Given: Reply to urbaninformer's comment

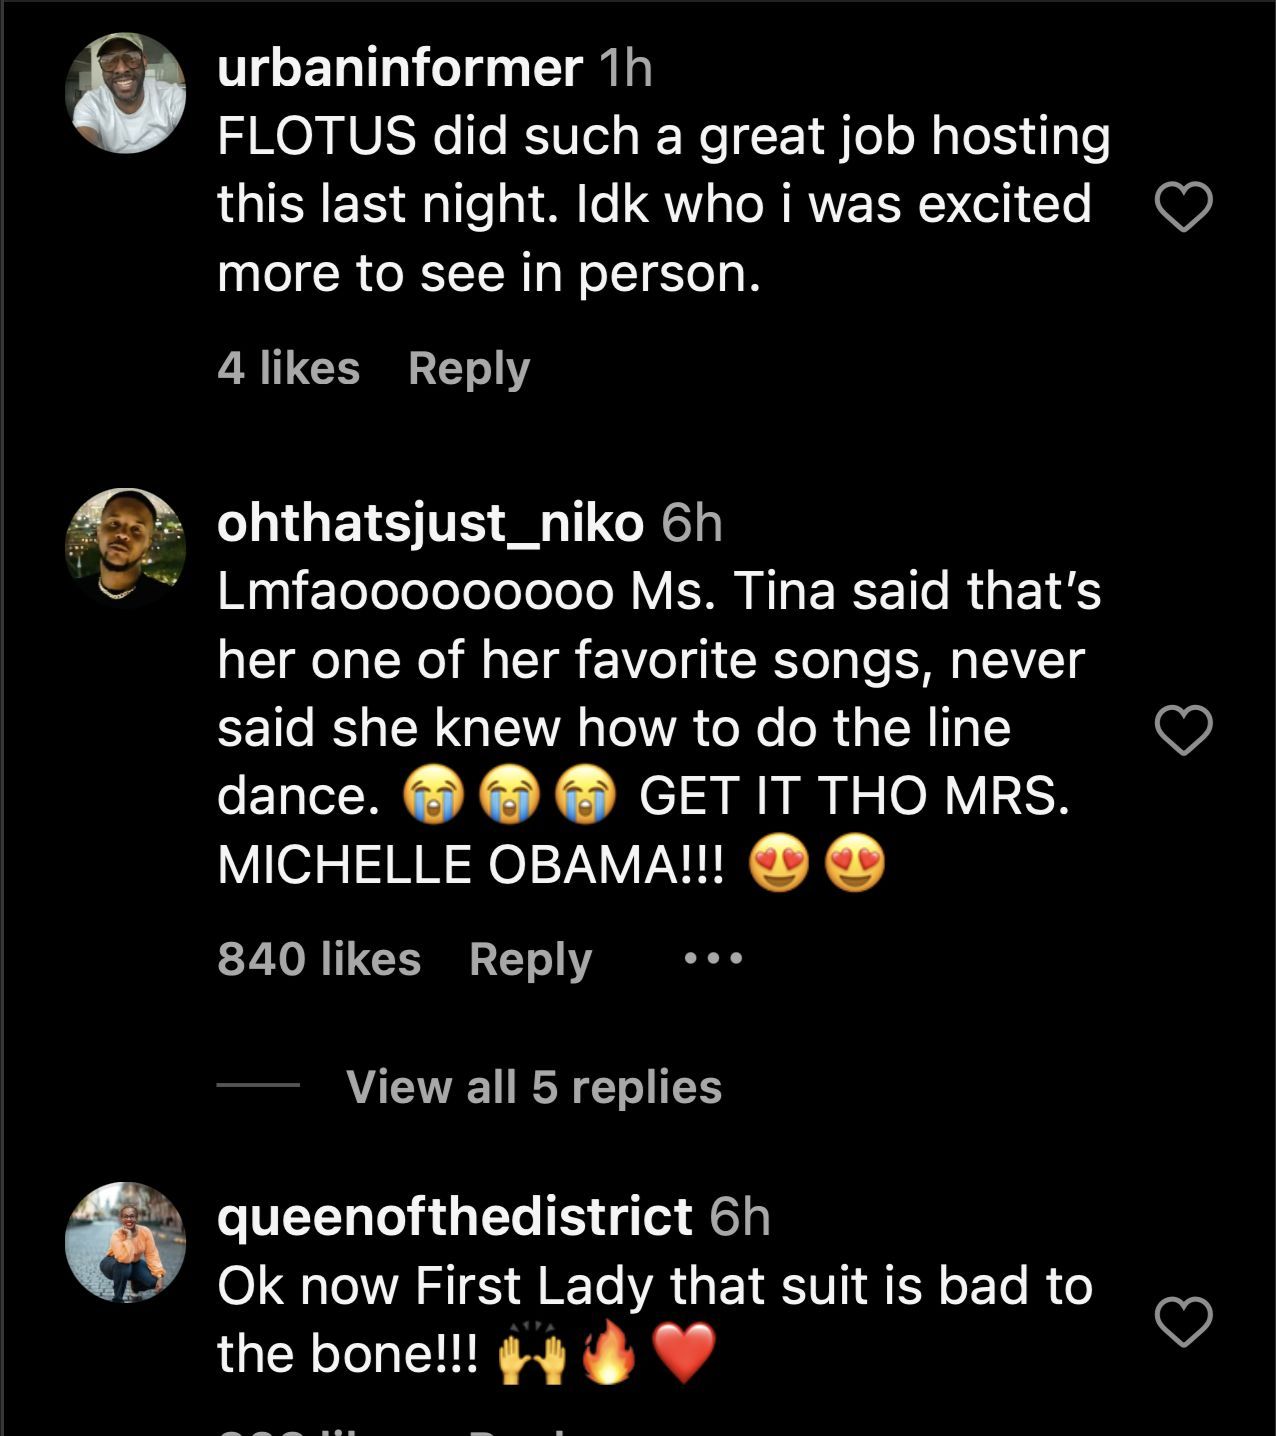Looking at the screenshot, I should [468, 369].
